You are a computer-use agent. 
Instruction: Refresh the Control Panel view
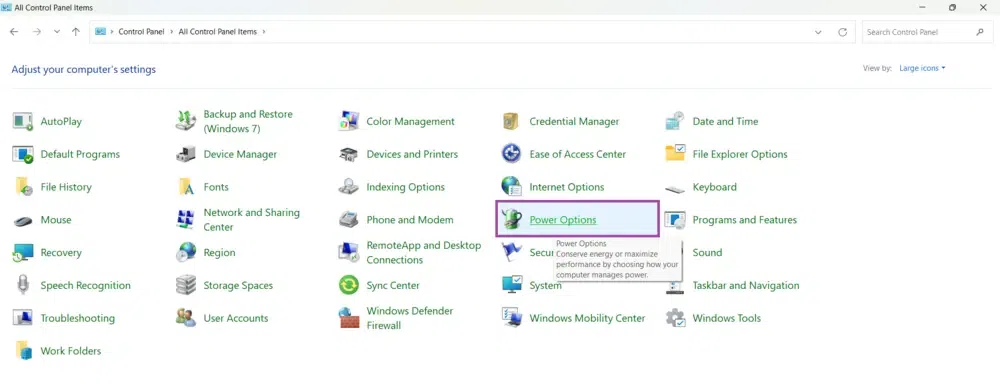pos(842,32)
